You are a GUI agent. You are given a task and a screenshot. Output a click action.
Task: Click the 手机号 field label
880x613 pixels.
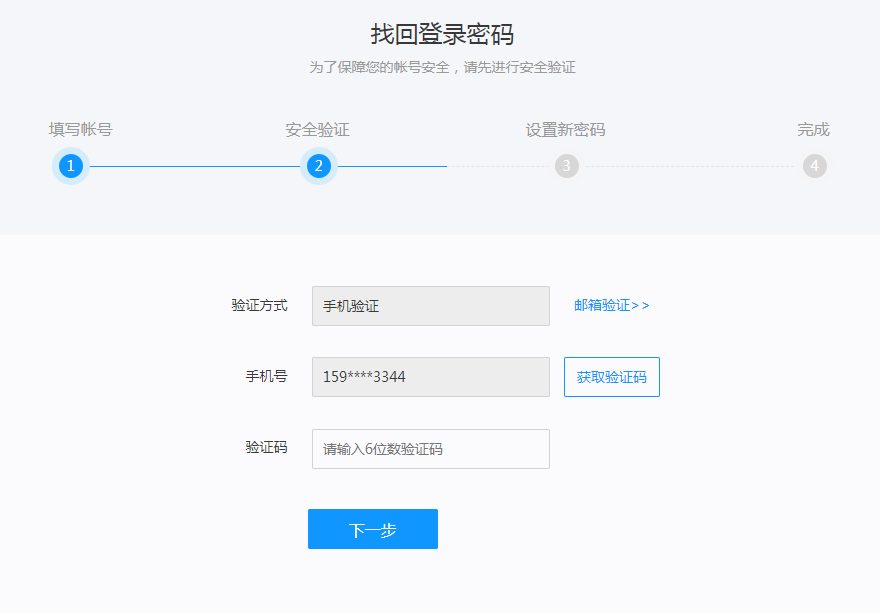(264, 377)
